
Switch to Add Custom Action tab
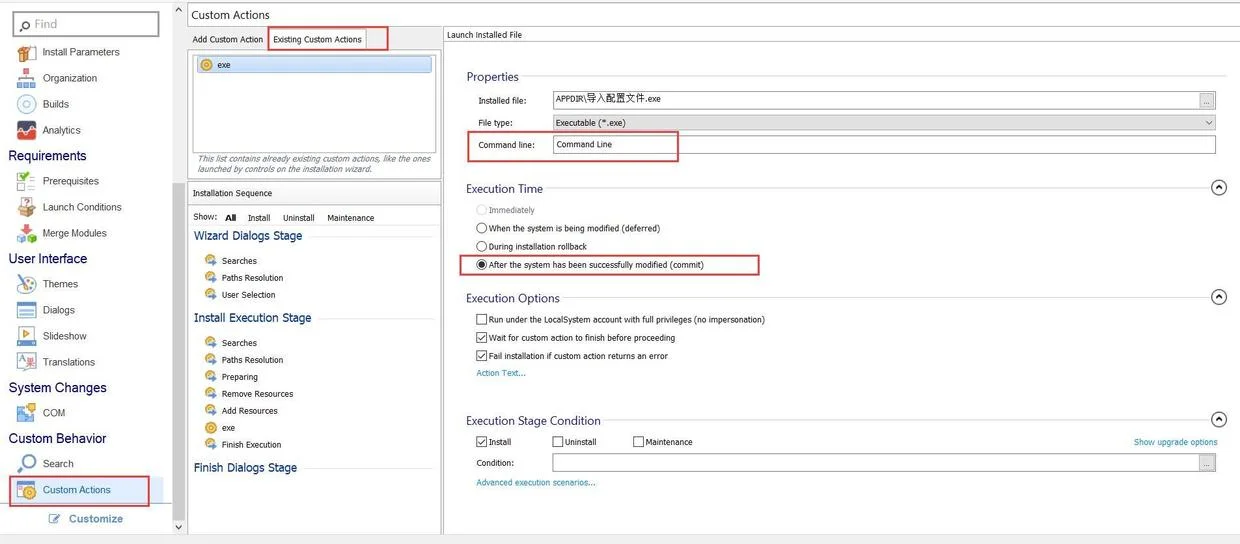(x=228, y=40)
